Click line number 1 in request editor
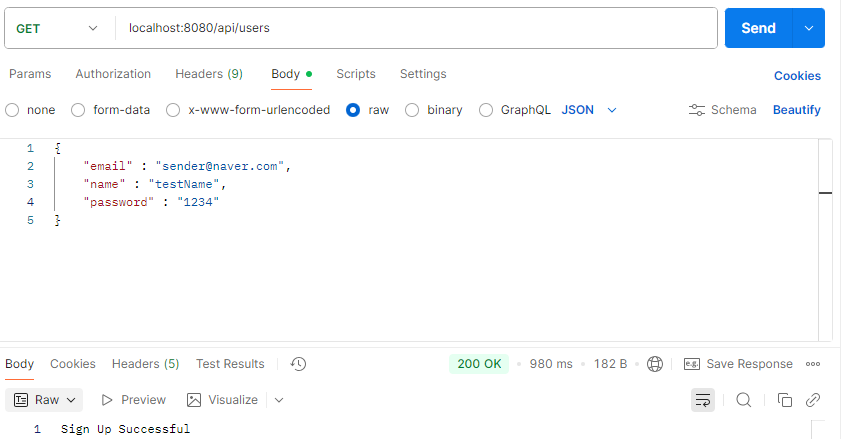 [x=30, y=148]
